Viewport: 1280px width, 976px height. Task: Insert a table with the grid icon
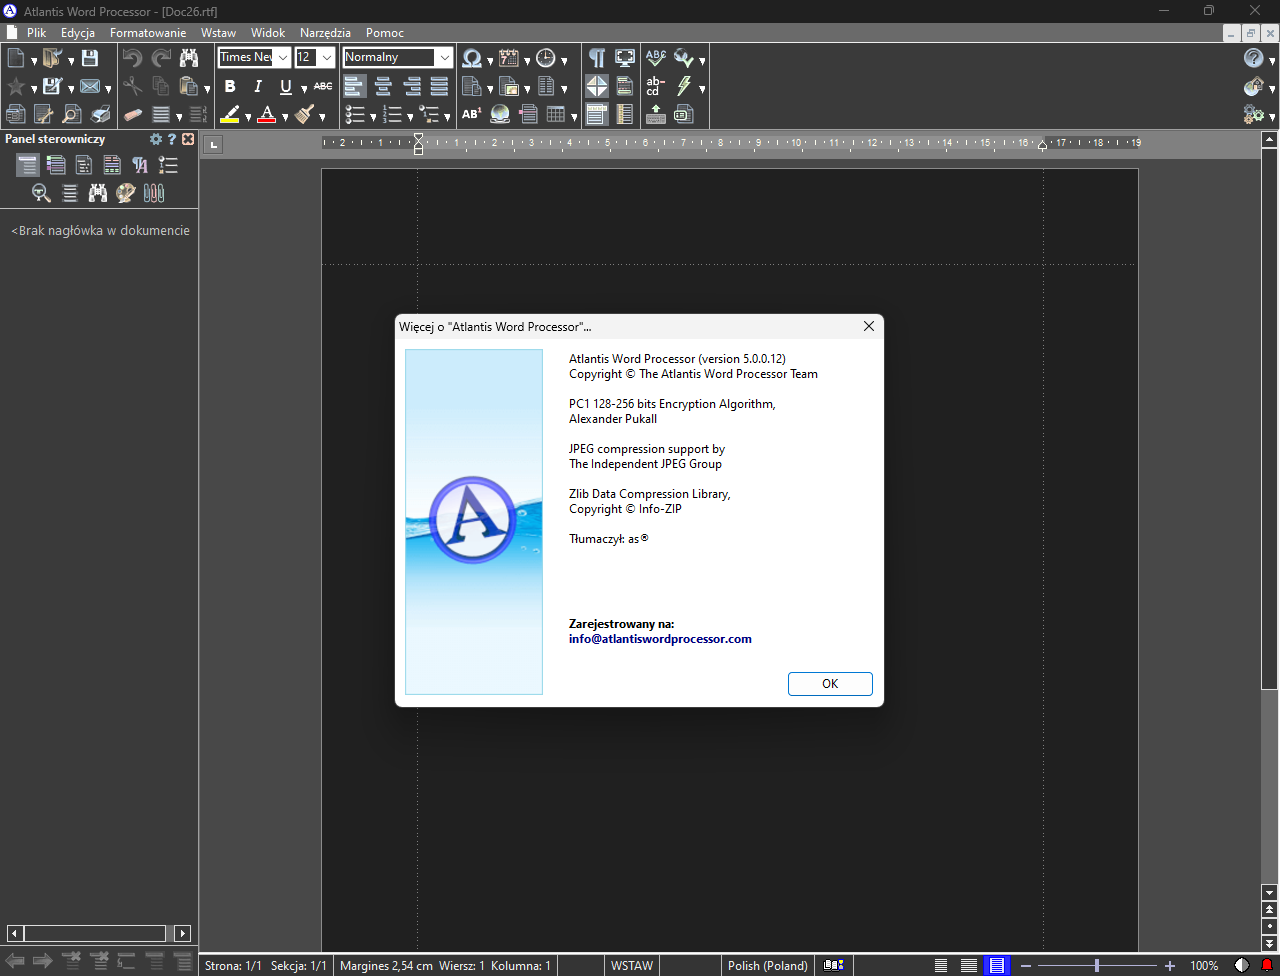point(556,114)
